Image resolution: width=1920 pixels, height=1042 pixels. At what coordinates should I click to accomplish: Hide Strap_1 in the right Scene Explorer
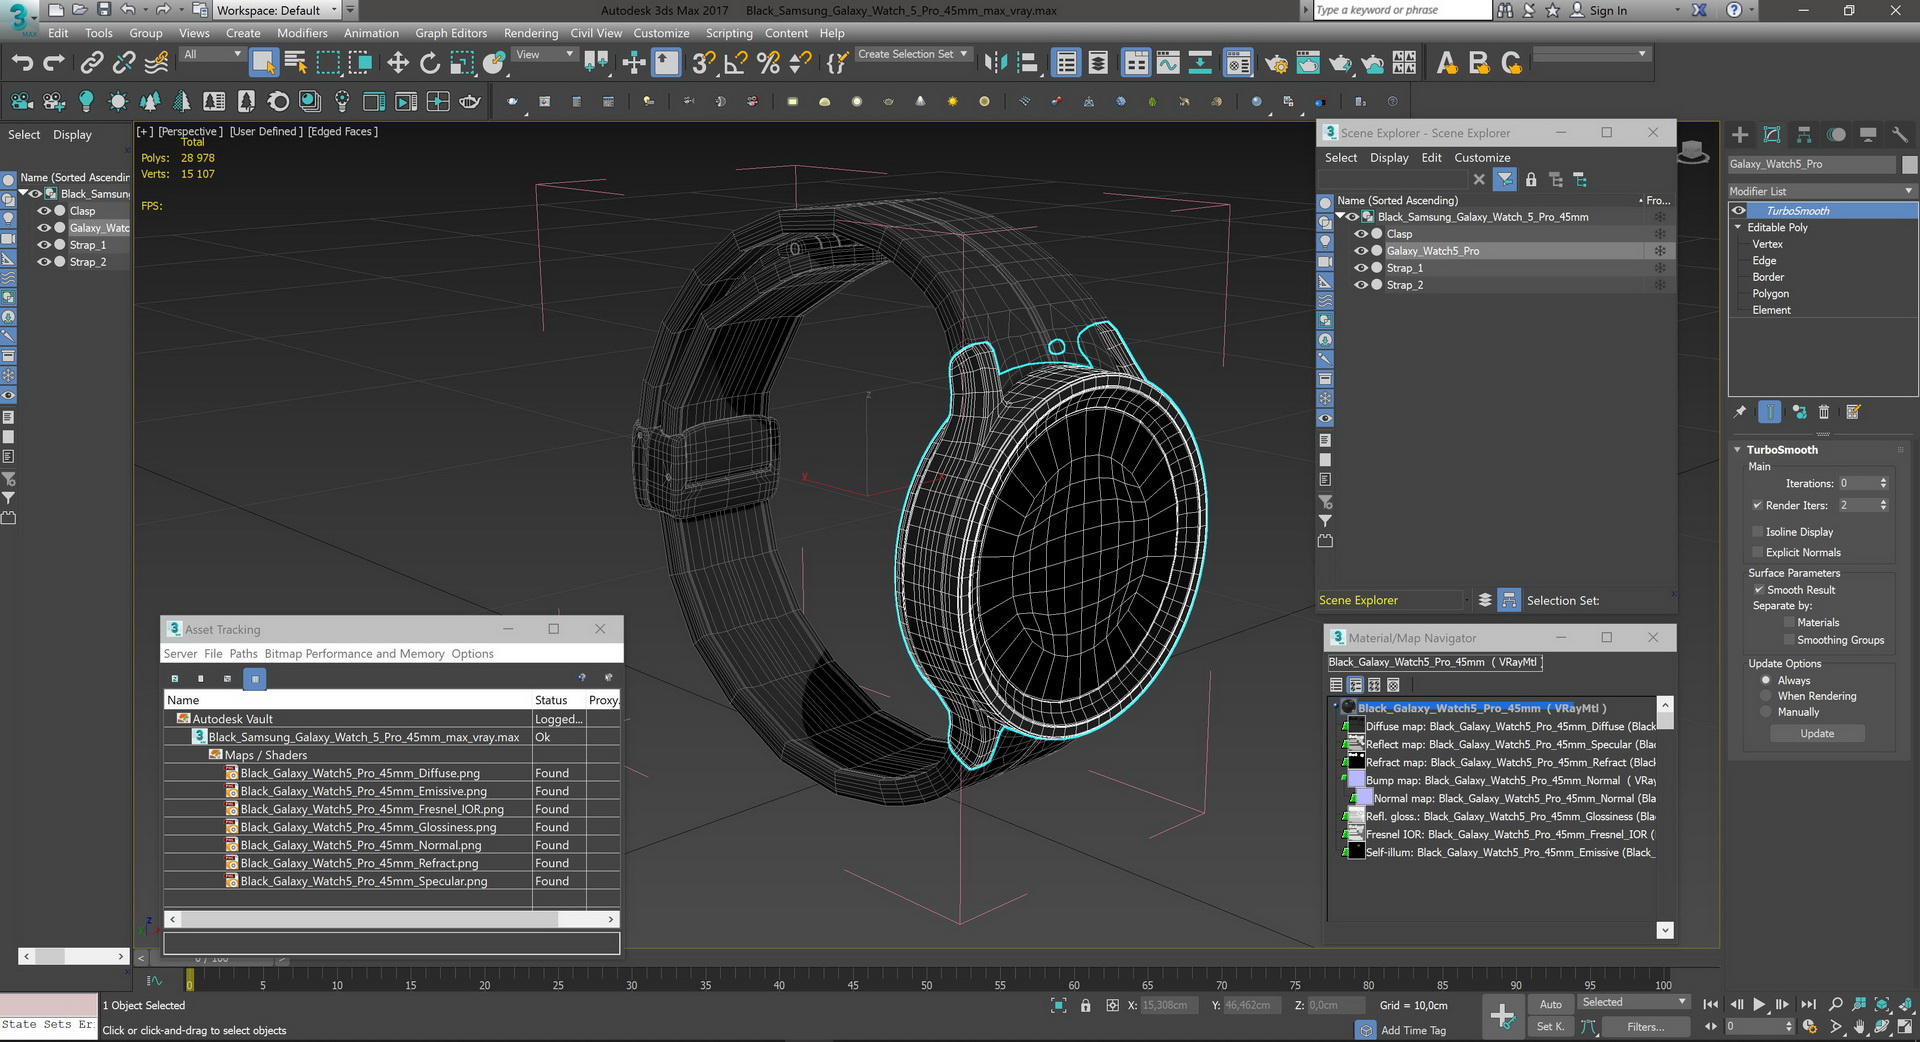[1360, 268]
